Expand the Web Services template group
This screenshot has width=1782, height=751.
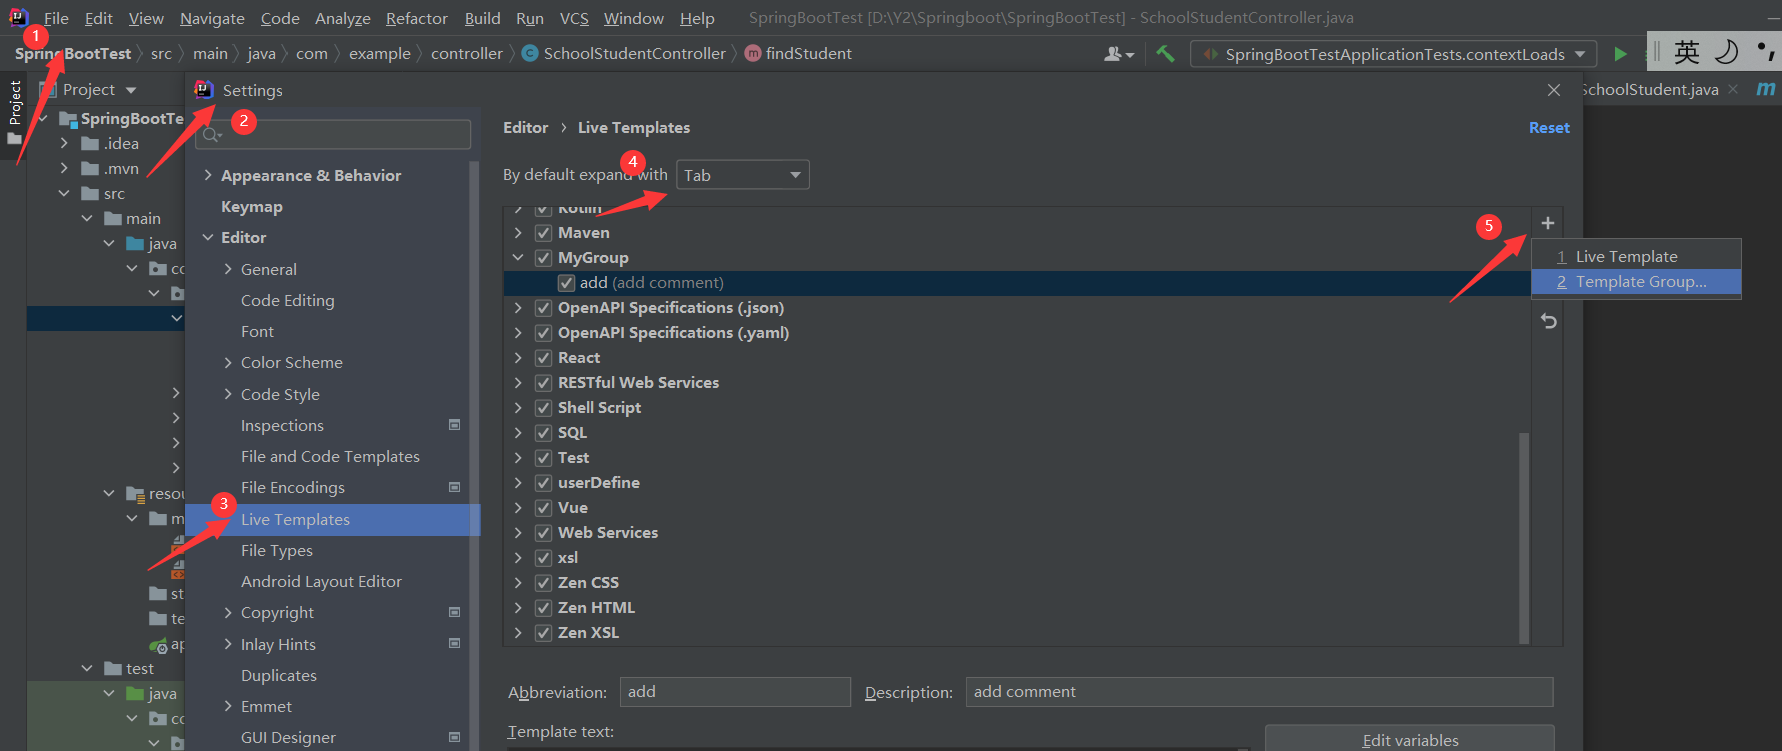(518, 533)
